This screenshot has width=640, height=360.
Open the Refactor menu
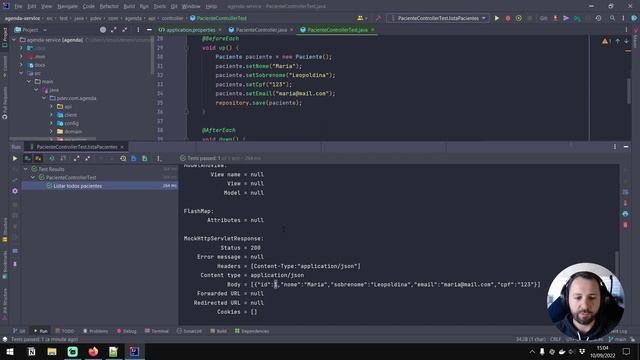[109, 7]
